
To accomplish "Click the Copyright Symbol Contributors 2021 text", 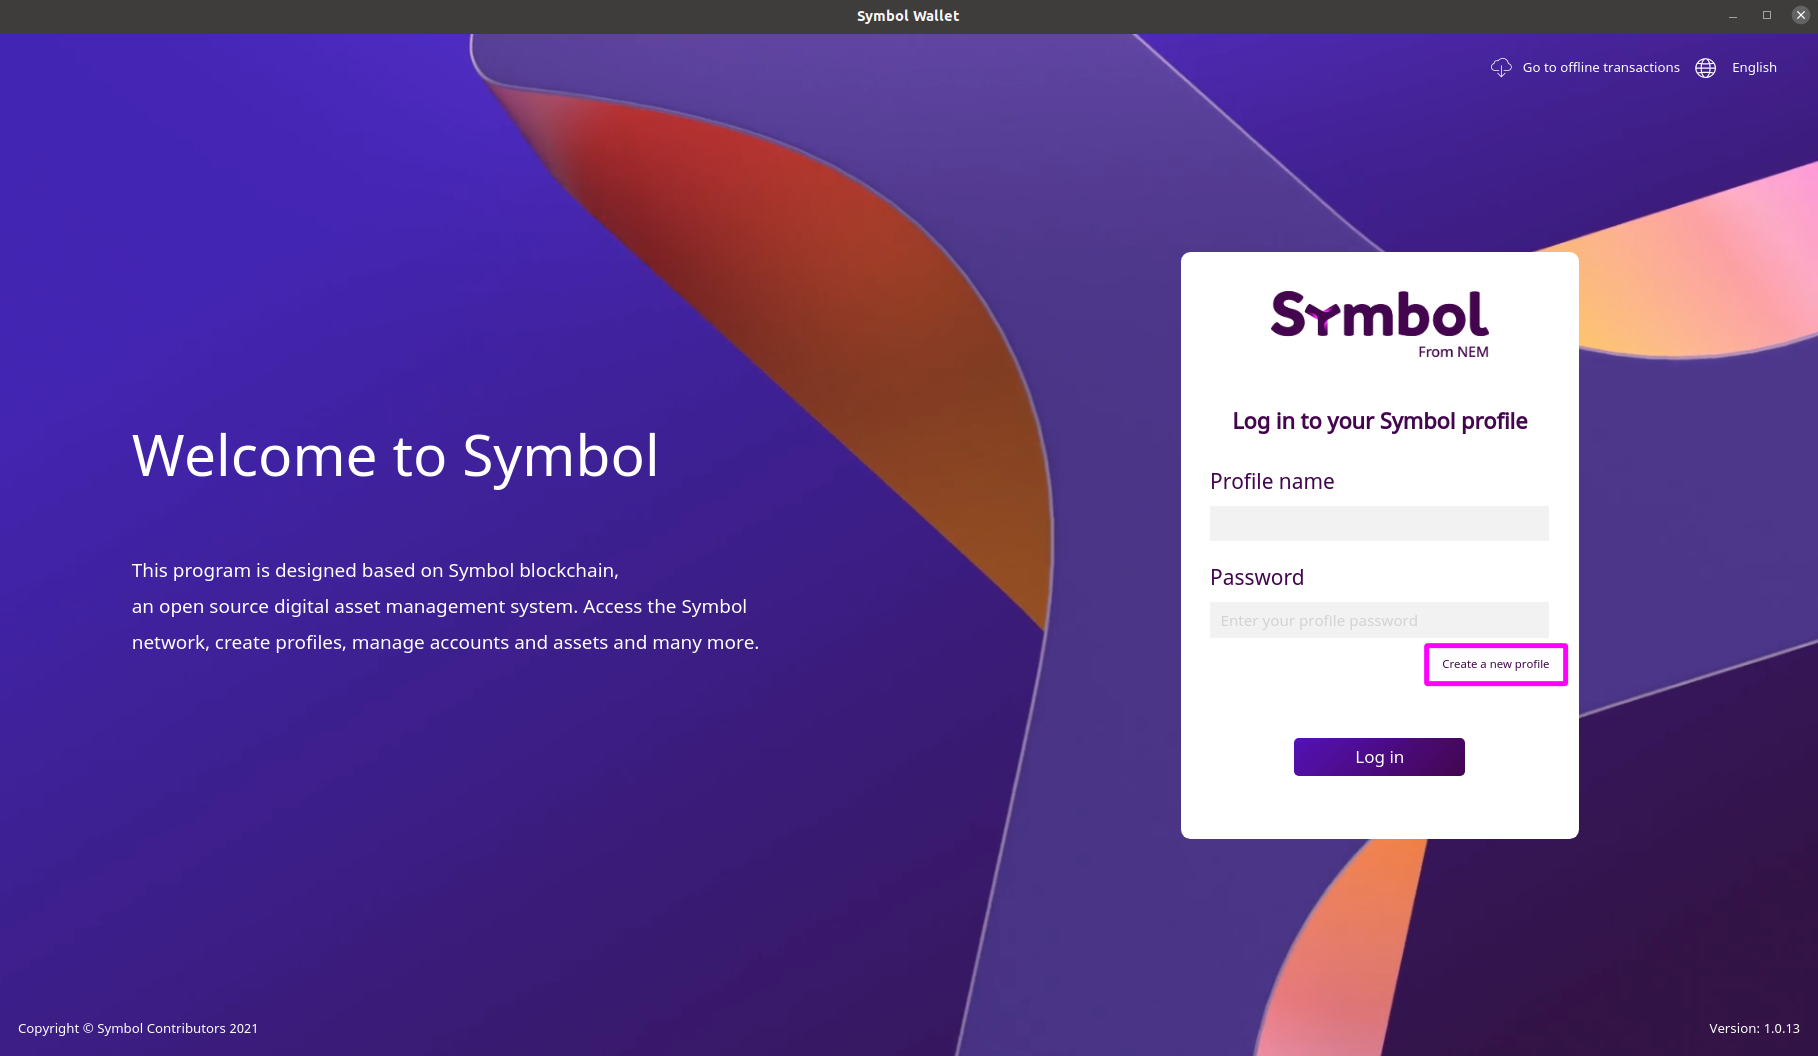I will tap(138, 1028).
